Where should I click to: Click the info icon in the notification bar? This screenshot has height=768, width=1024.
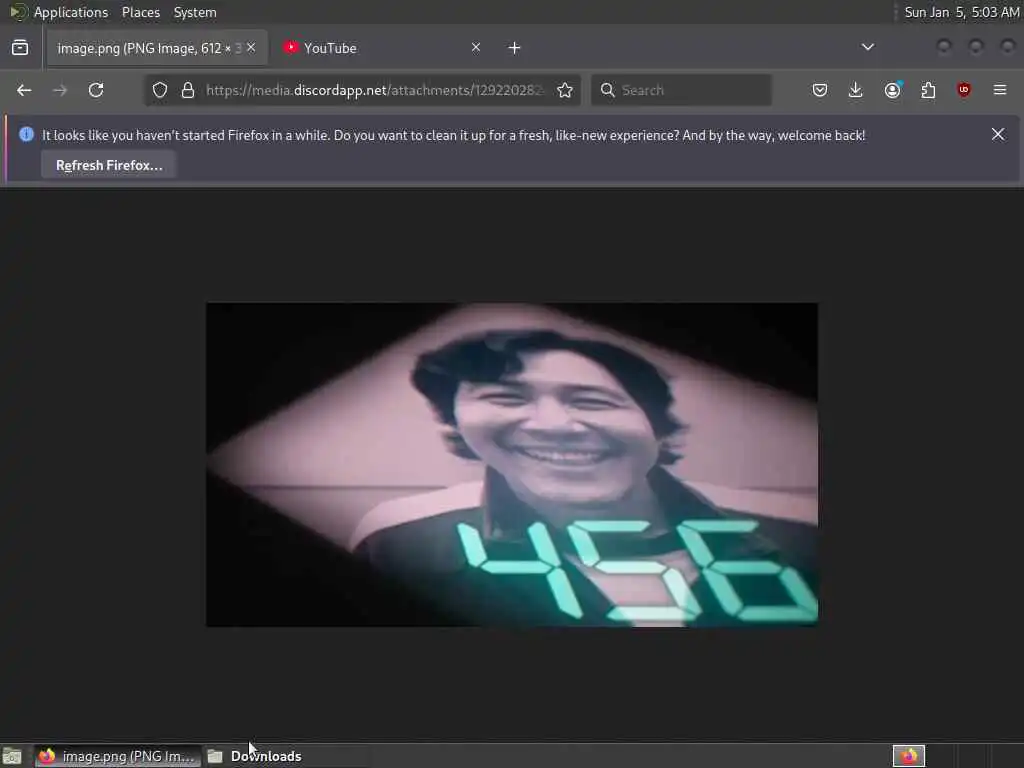26,135
